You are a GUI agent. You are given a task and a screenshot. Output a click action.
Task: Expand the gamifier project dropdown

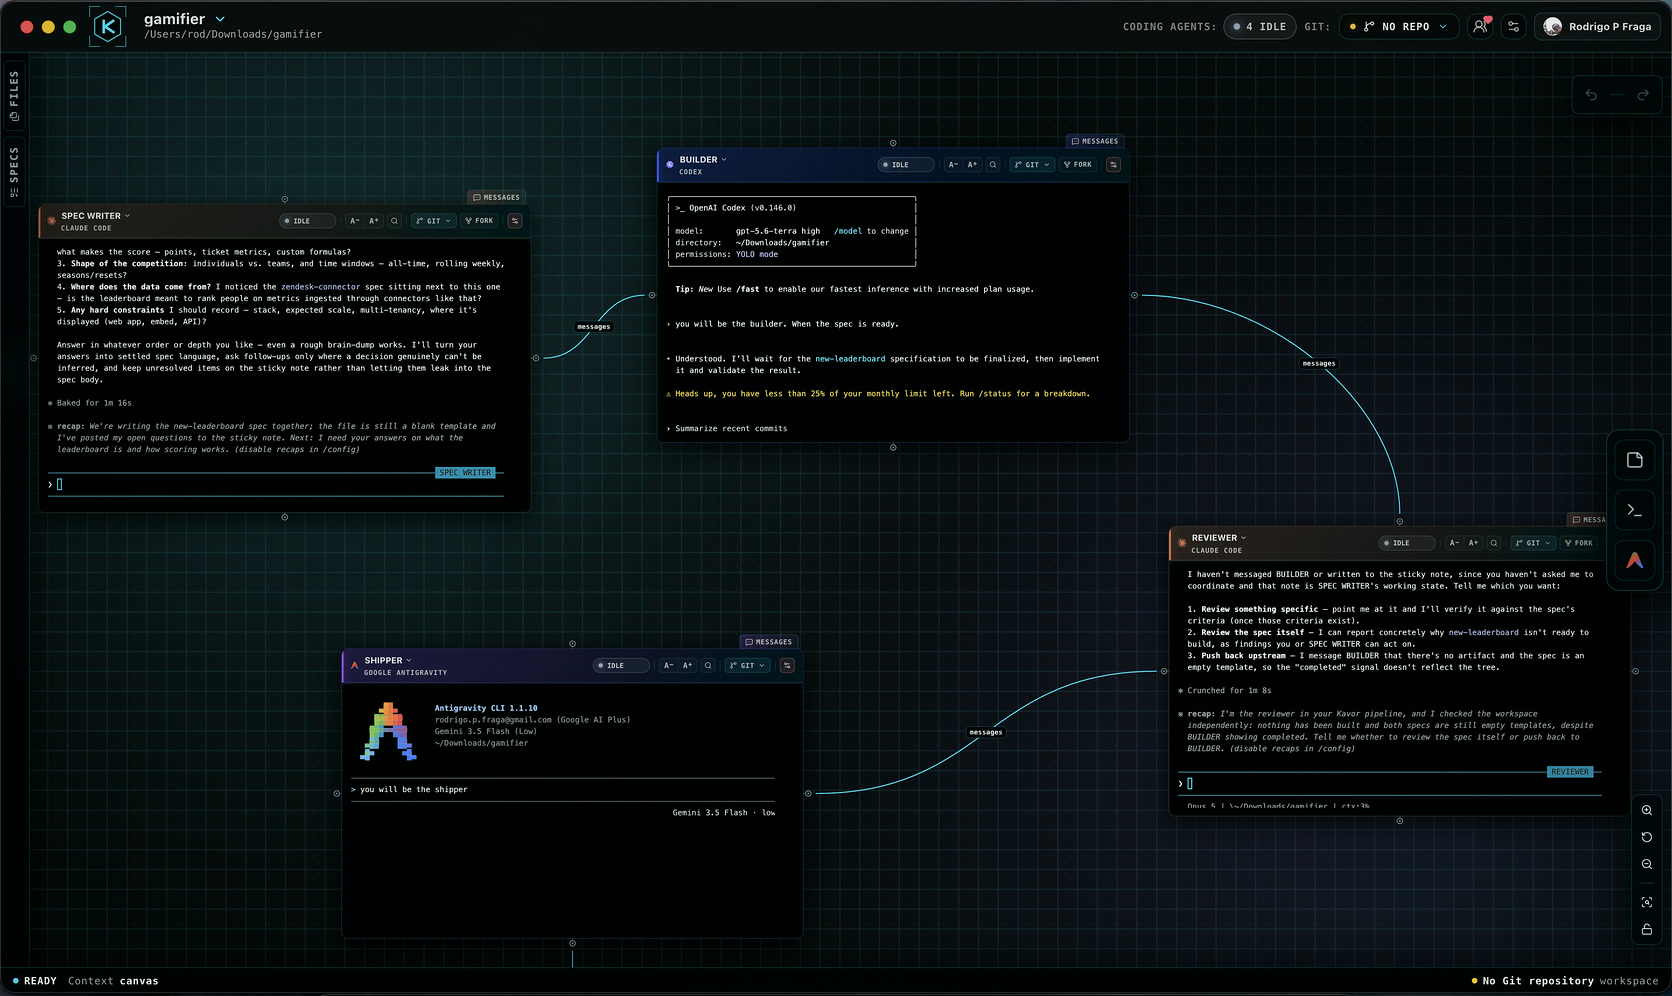220,19
